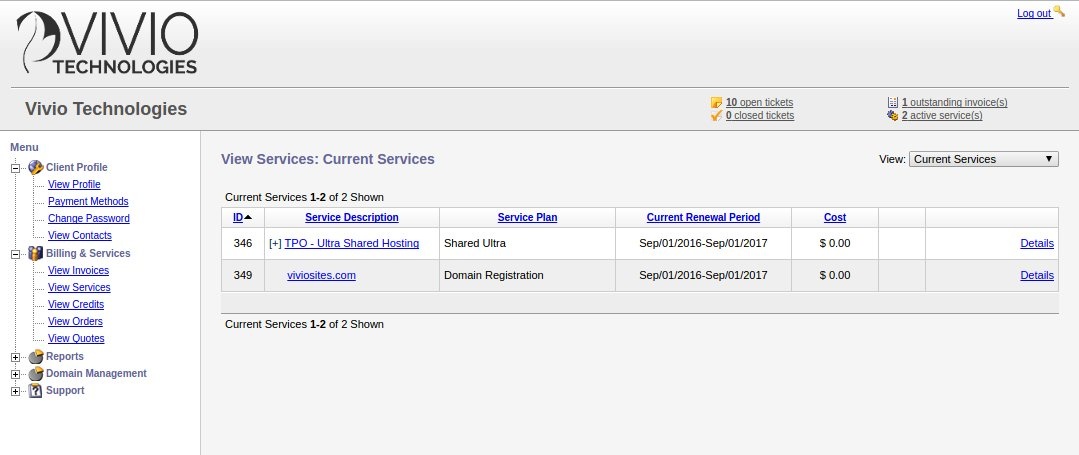The width and height of the screenshot is (1079, 455).
Task: Open Details for service 349
Action: tap(1037, 275)
